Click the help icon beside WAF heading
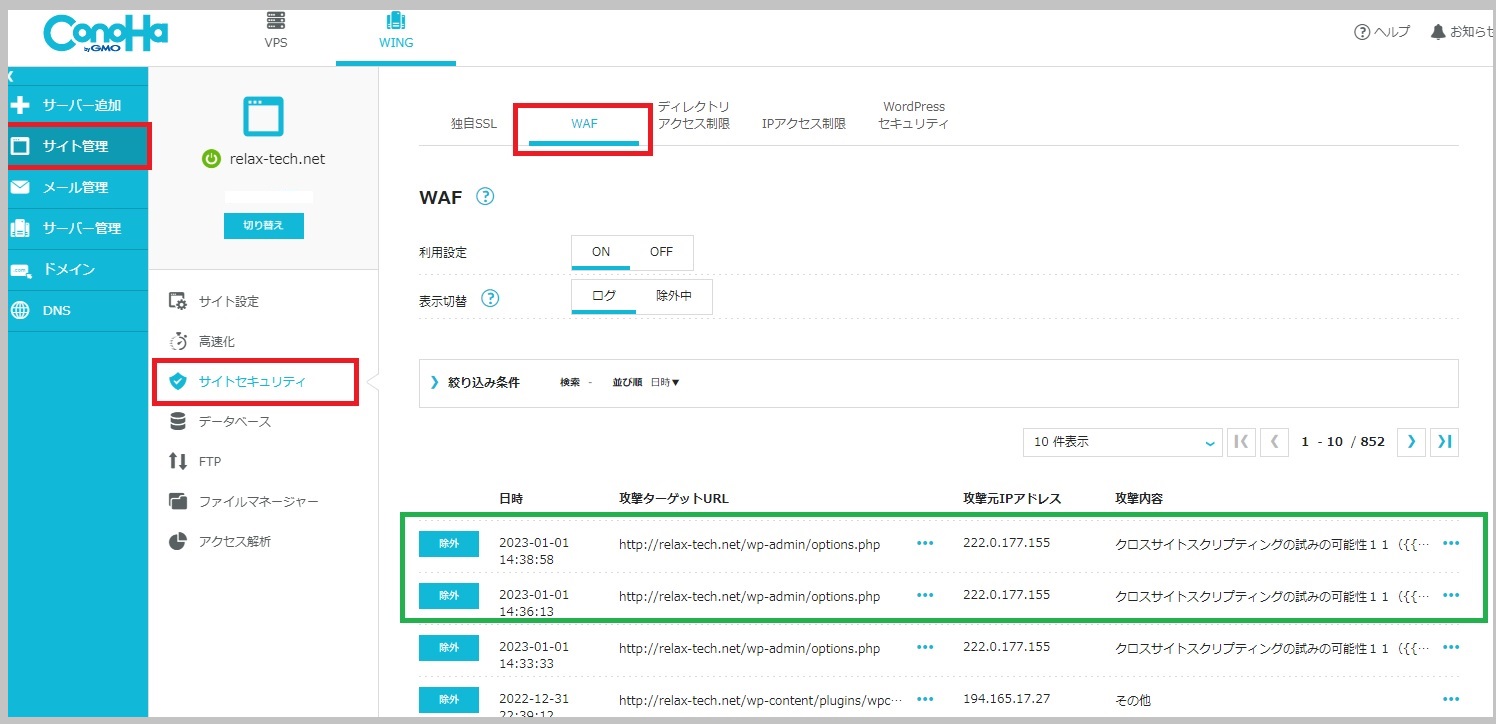The width and height of the screenshot is (1496, 724). 485,197
